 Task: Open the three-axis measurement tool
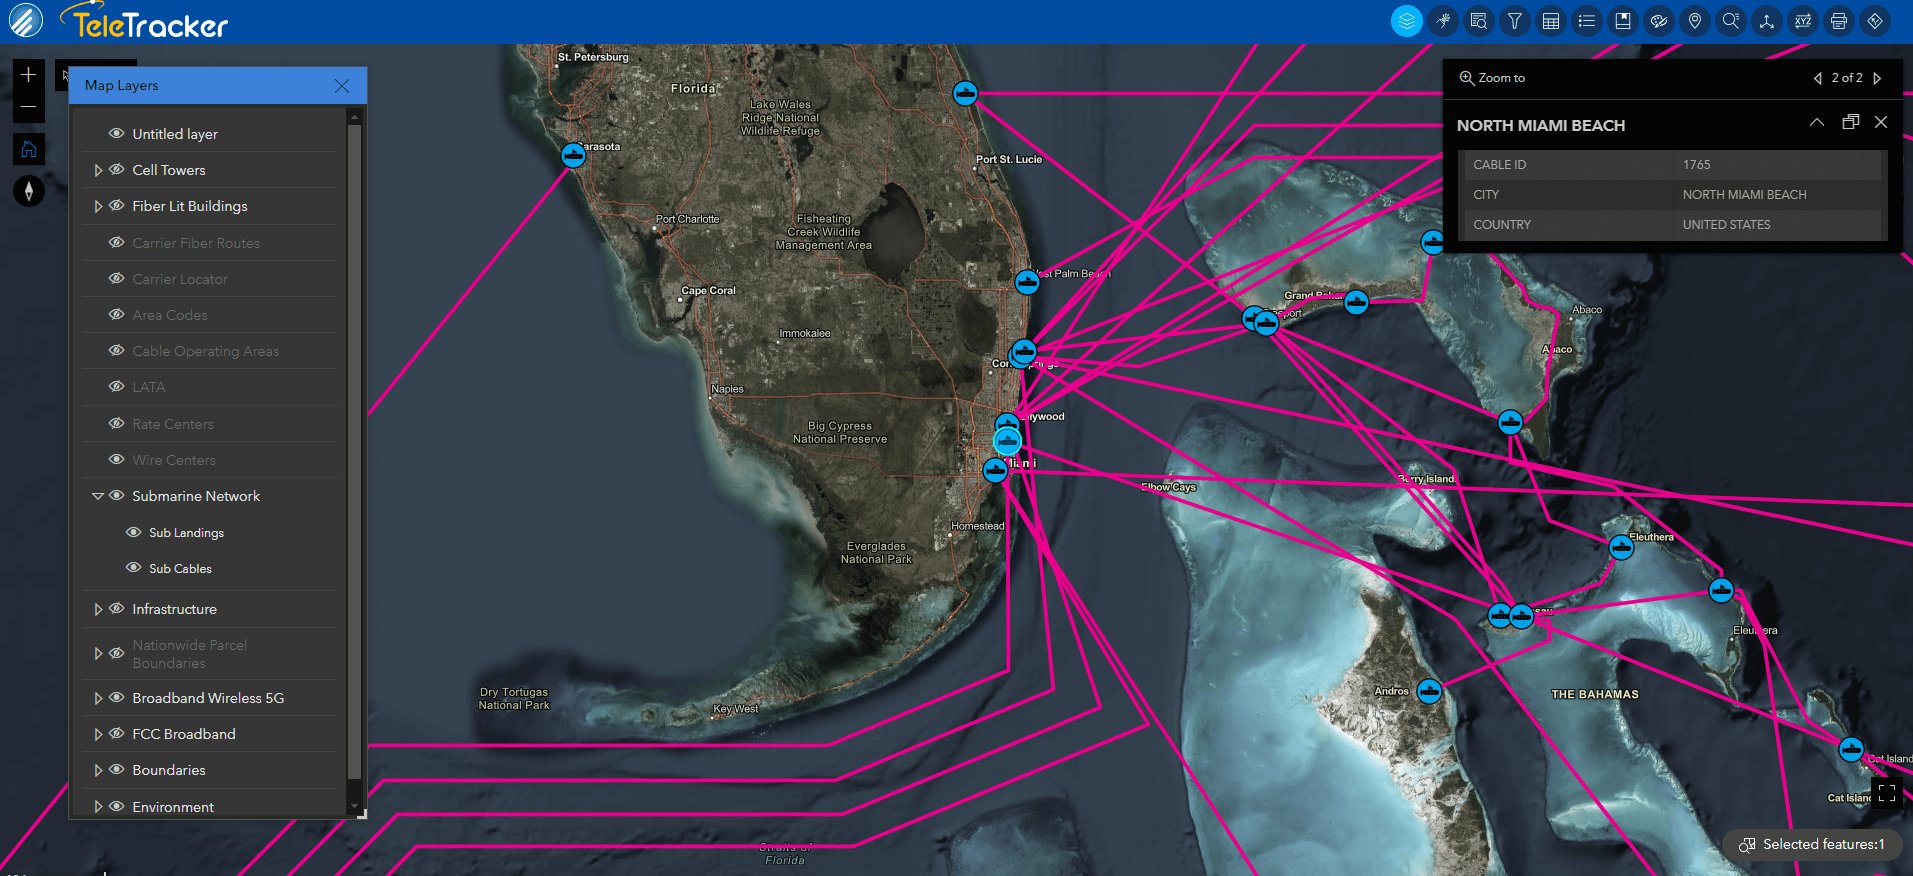pos(1767,21)
